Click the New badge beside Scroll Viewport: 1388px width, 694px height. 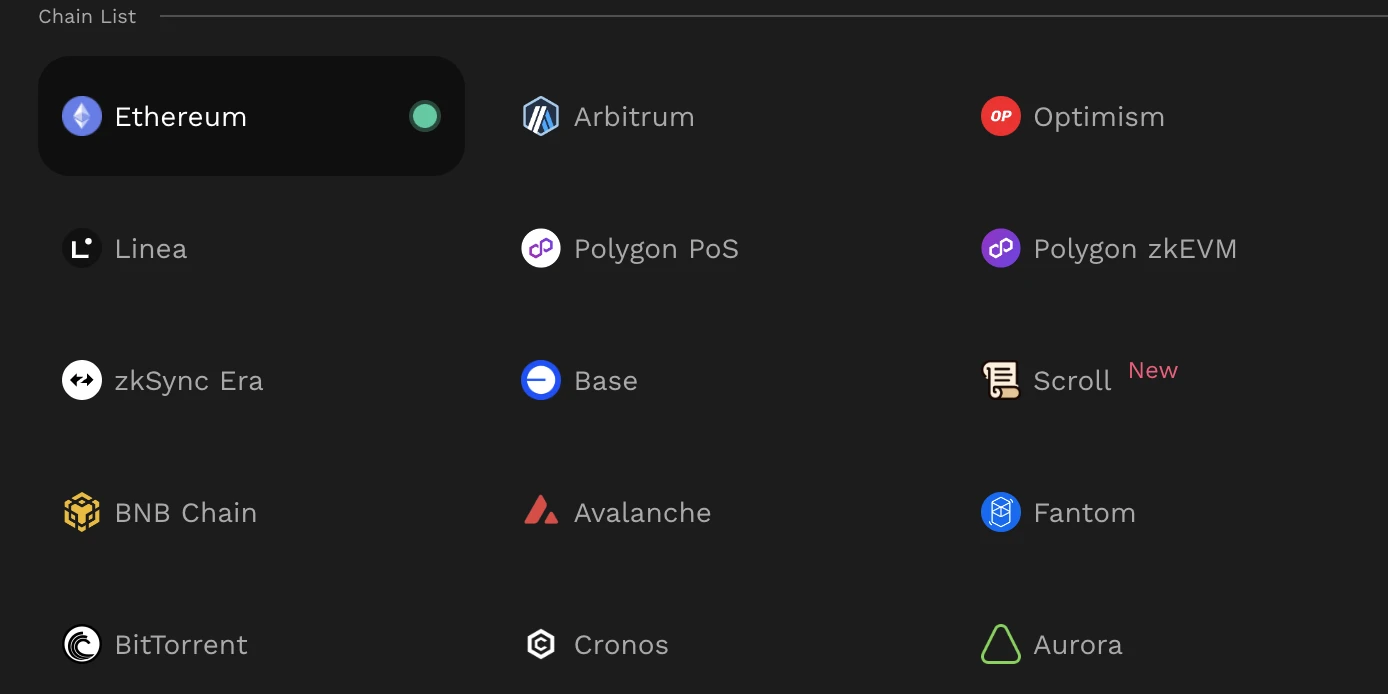1153,370
